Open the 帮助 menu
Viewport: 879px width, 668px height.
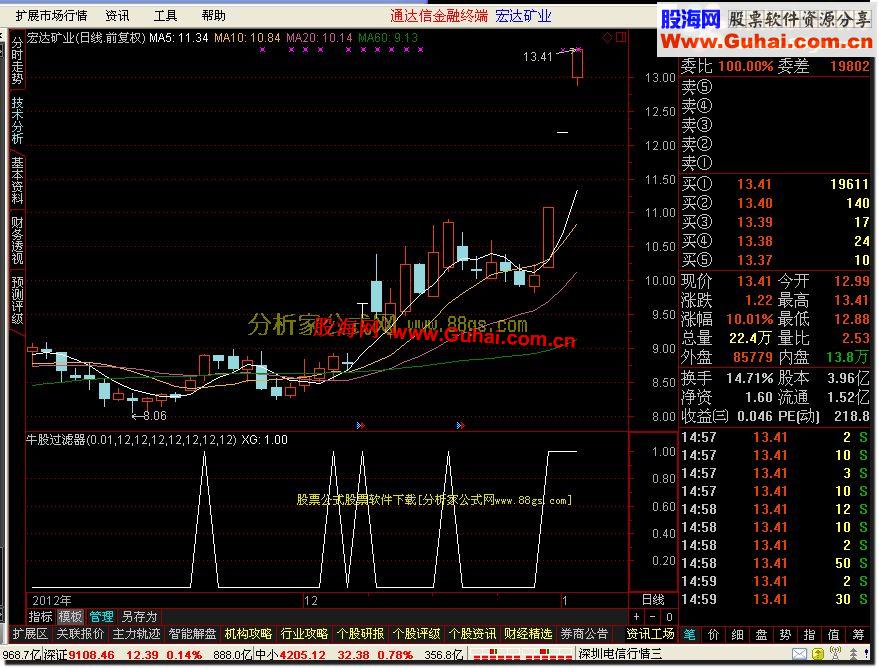[214, 15]
